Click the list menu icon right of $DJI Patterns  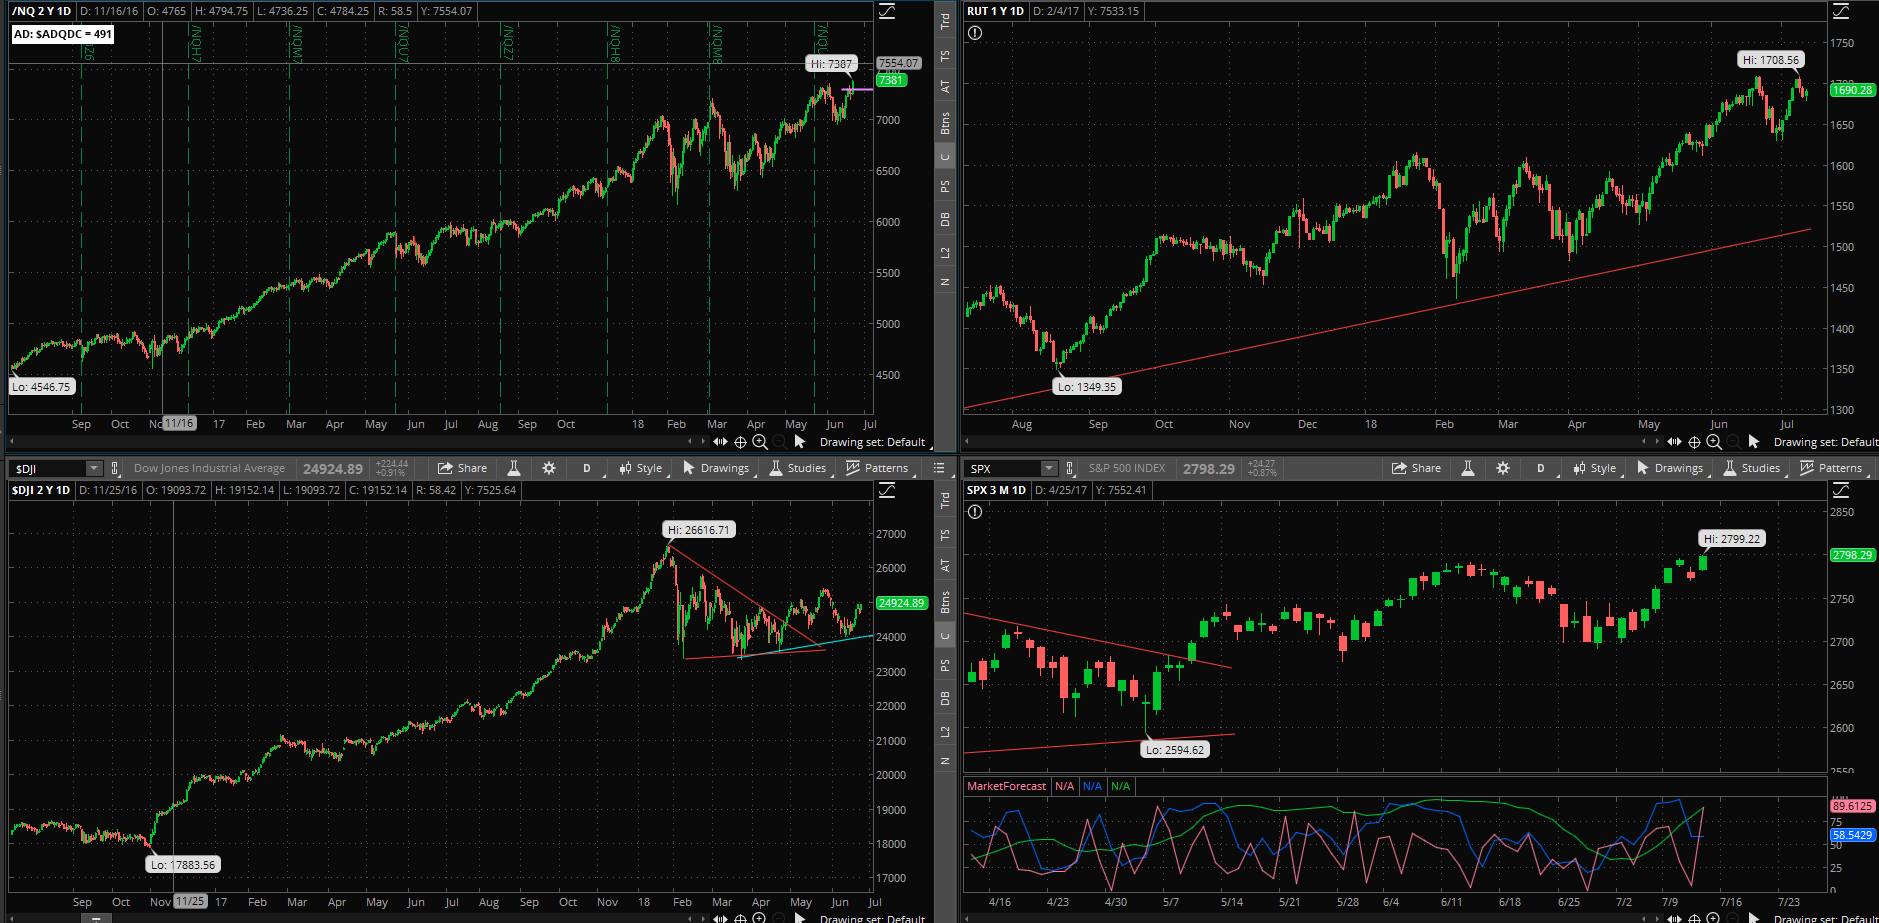939,468
